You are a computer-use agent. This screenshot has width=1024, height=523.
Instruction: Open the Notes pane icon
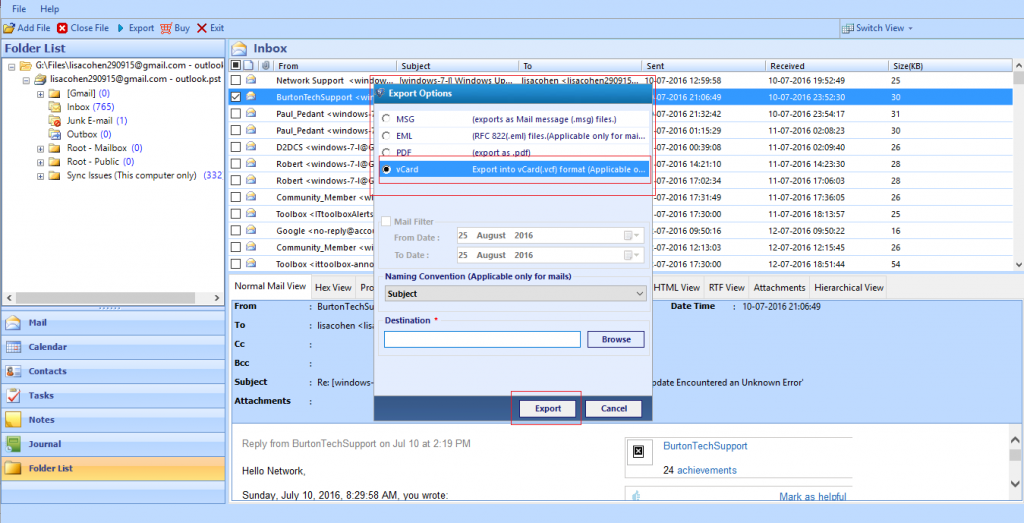[x=12, y=419]
